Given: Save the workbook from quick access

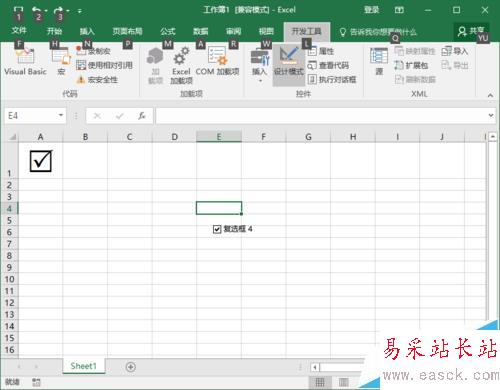Looking at the screenshot, I should (x=18, y=10).
